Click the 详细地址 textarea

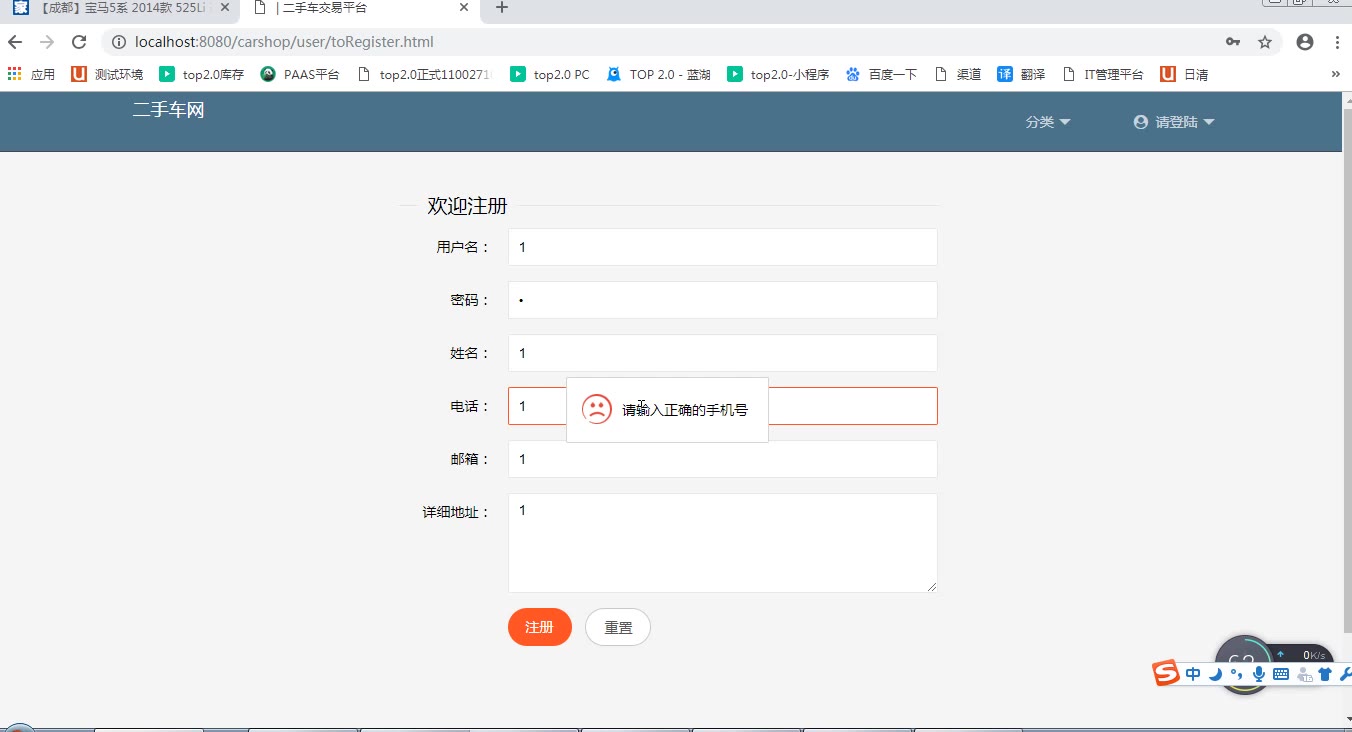click(722, 543)
